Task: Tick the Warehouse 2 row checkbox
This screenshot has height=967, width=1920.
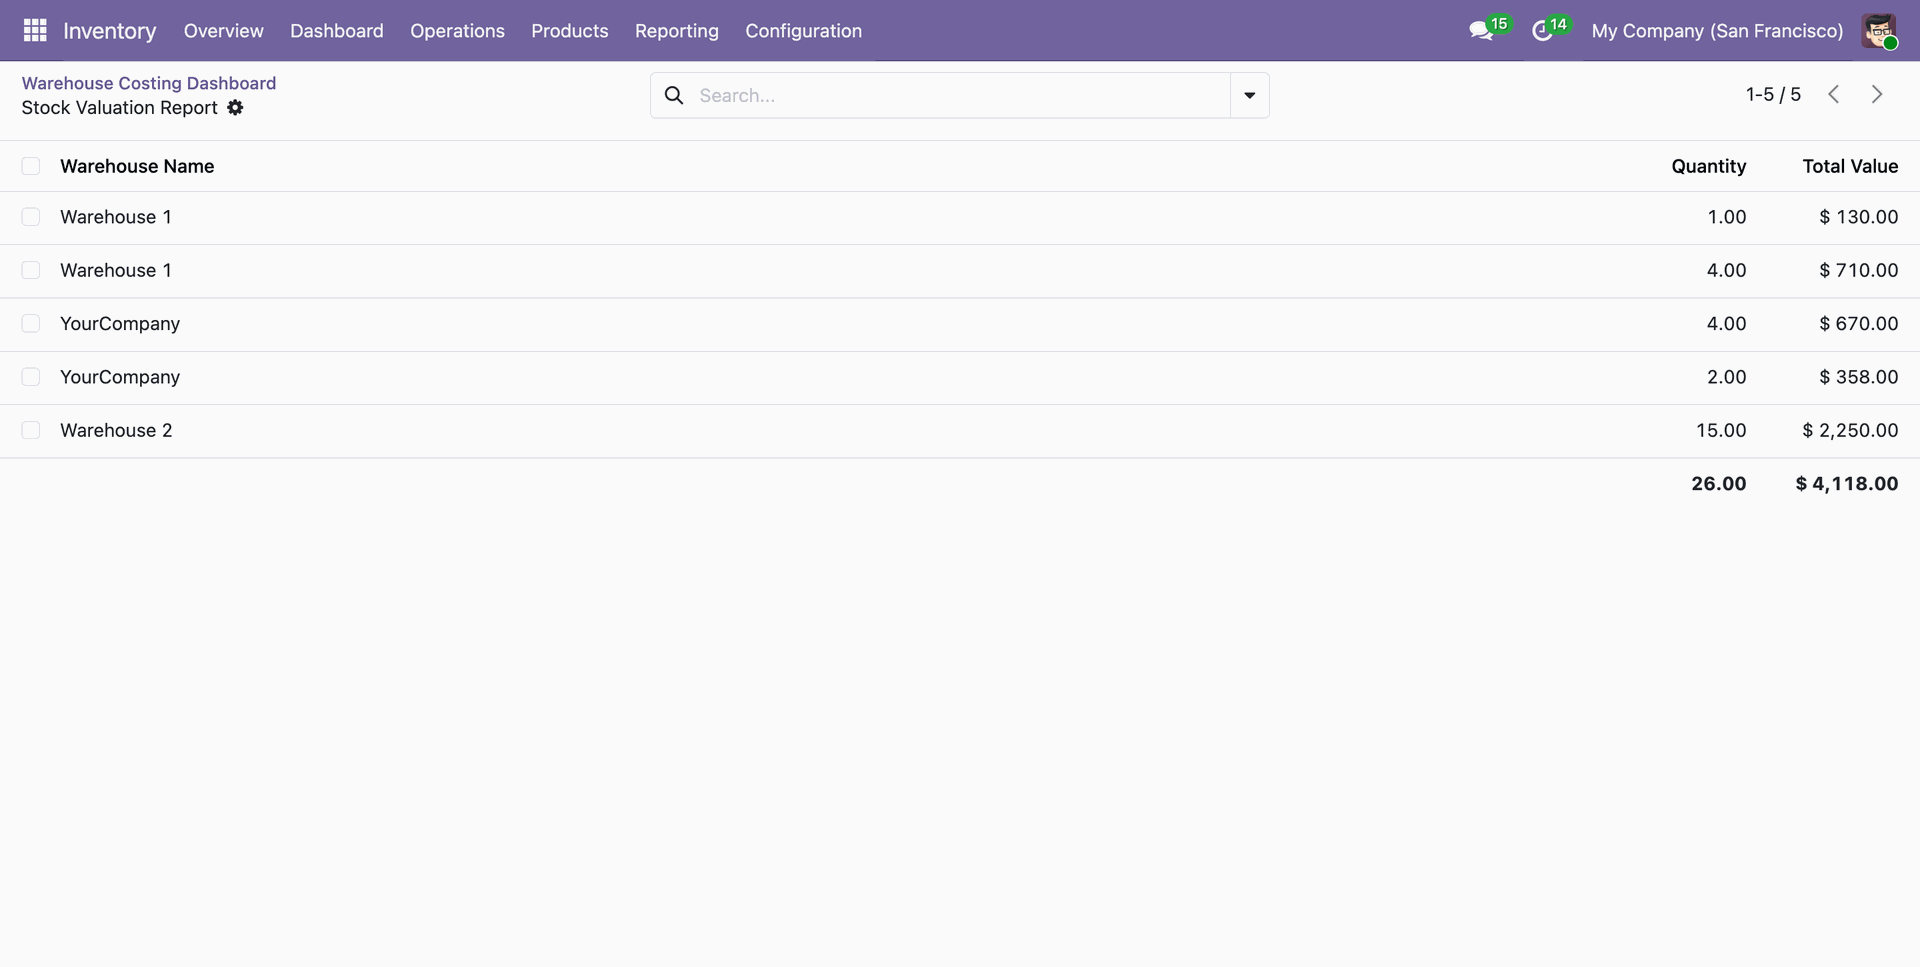Action: click(31, 430)
